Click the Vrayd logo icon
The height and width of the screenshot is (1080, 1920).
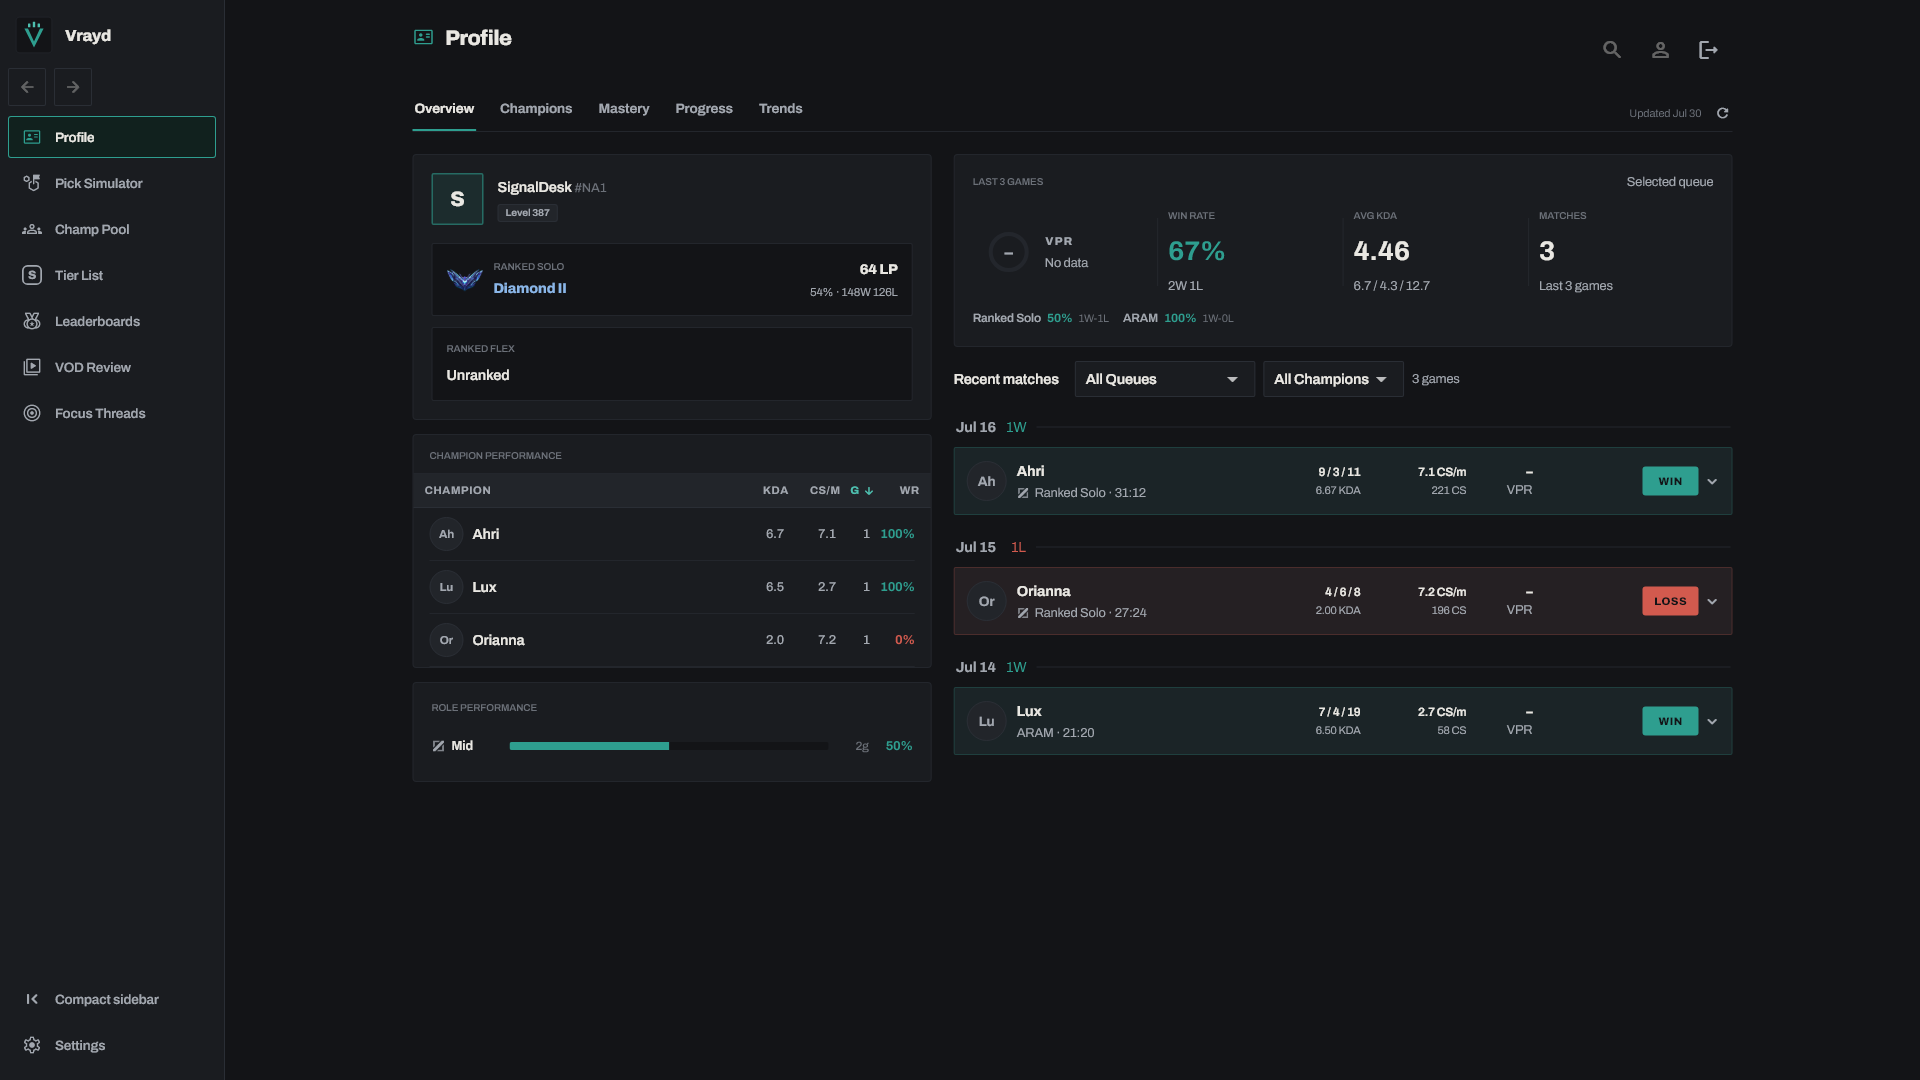coord(34,35)
